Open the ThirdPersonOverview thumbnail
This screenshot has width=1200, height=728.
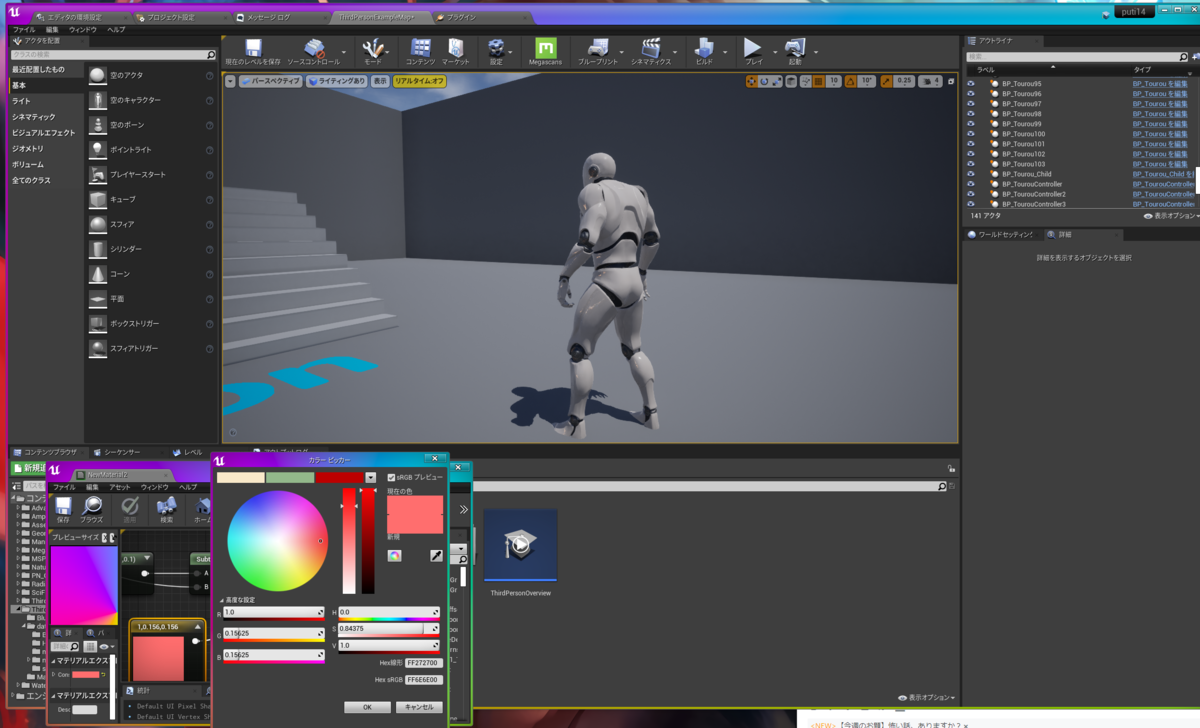point(520,545)
